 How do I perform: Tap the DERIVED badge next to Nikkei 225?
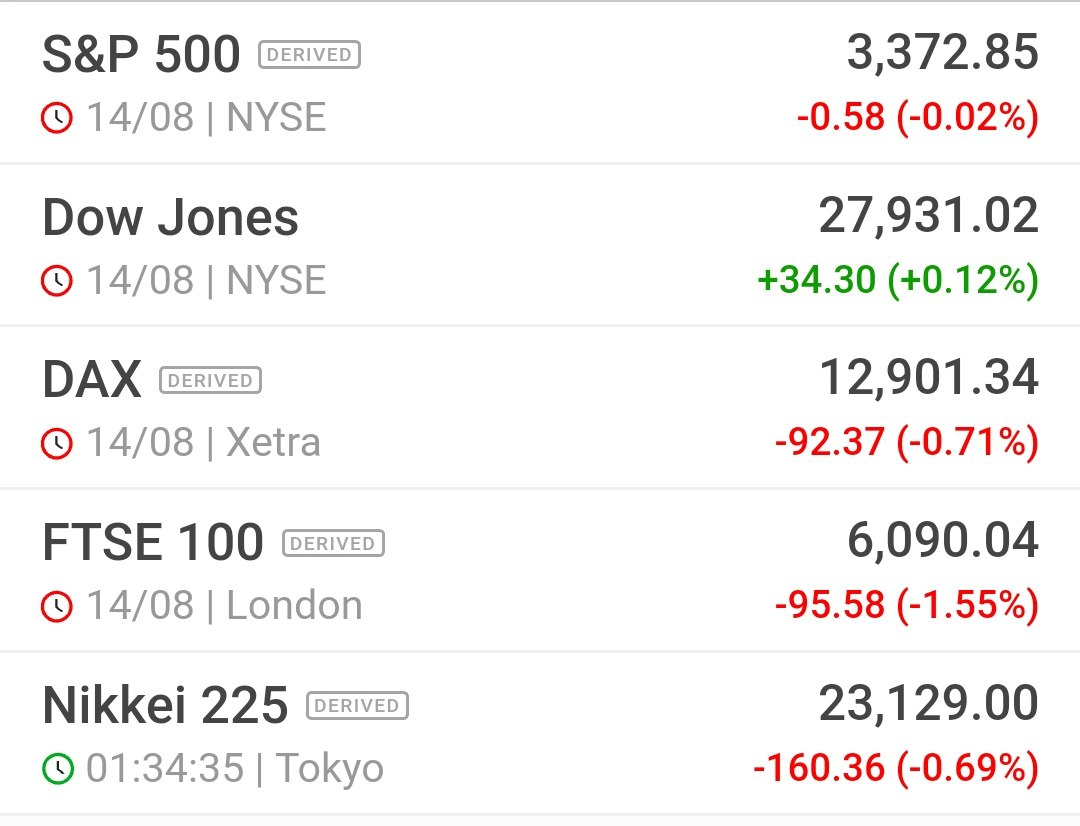[357, 705]
